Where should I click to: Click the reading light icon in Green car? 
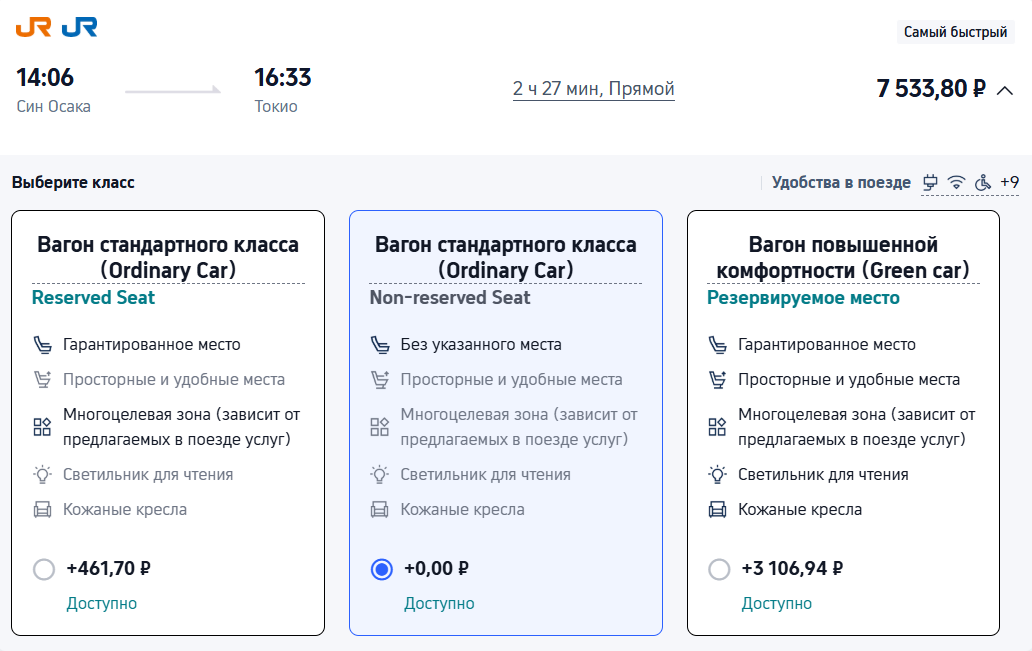click(717, 474)
